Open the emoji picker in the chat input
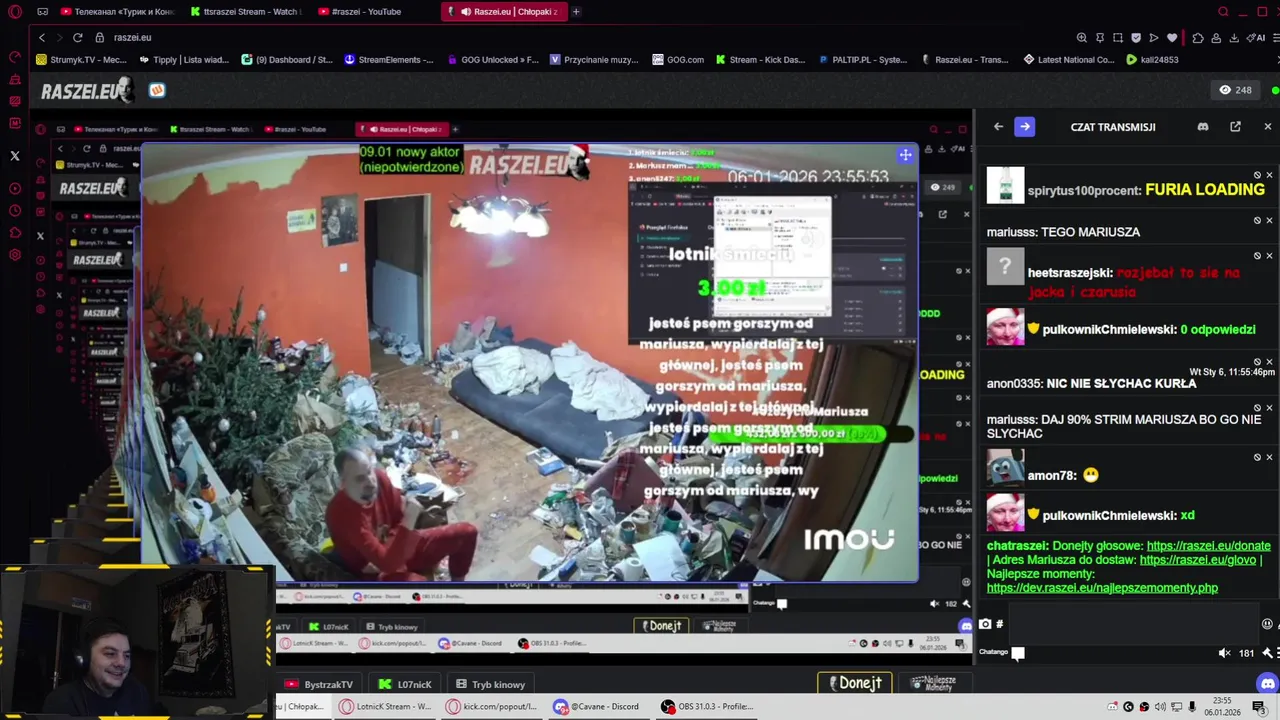 click(1267, 624)
